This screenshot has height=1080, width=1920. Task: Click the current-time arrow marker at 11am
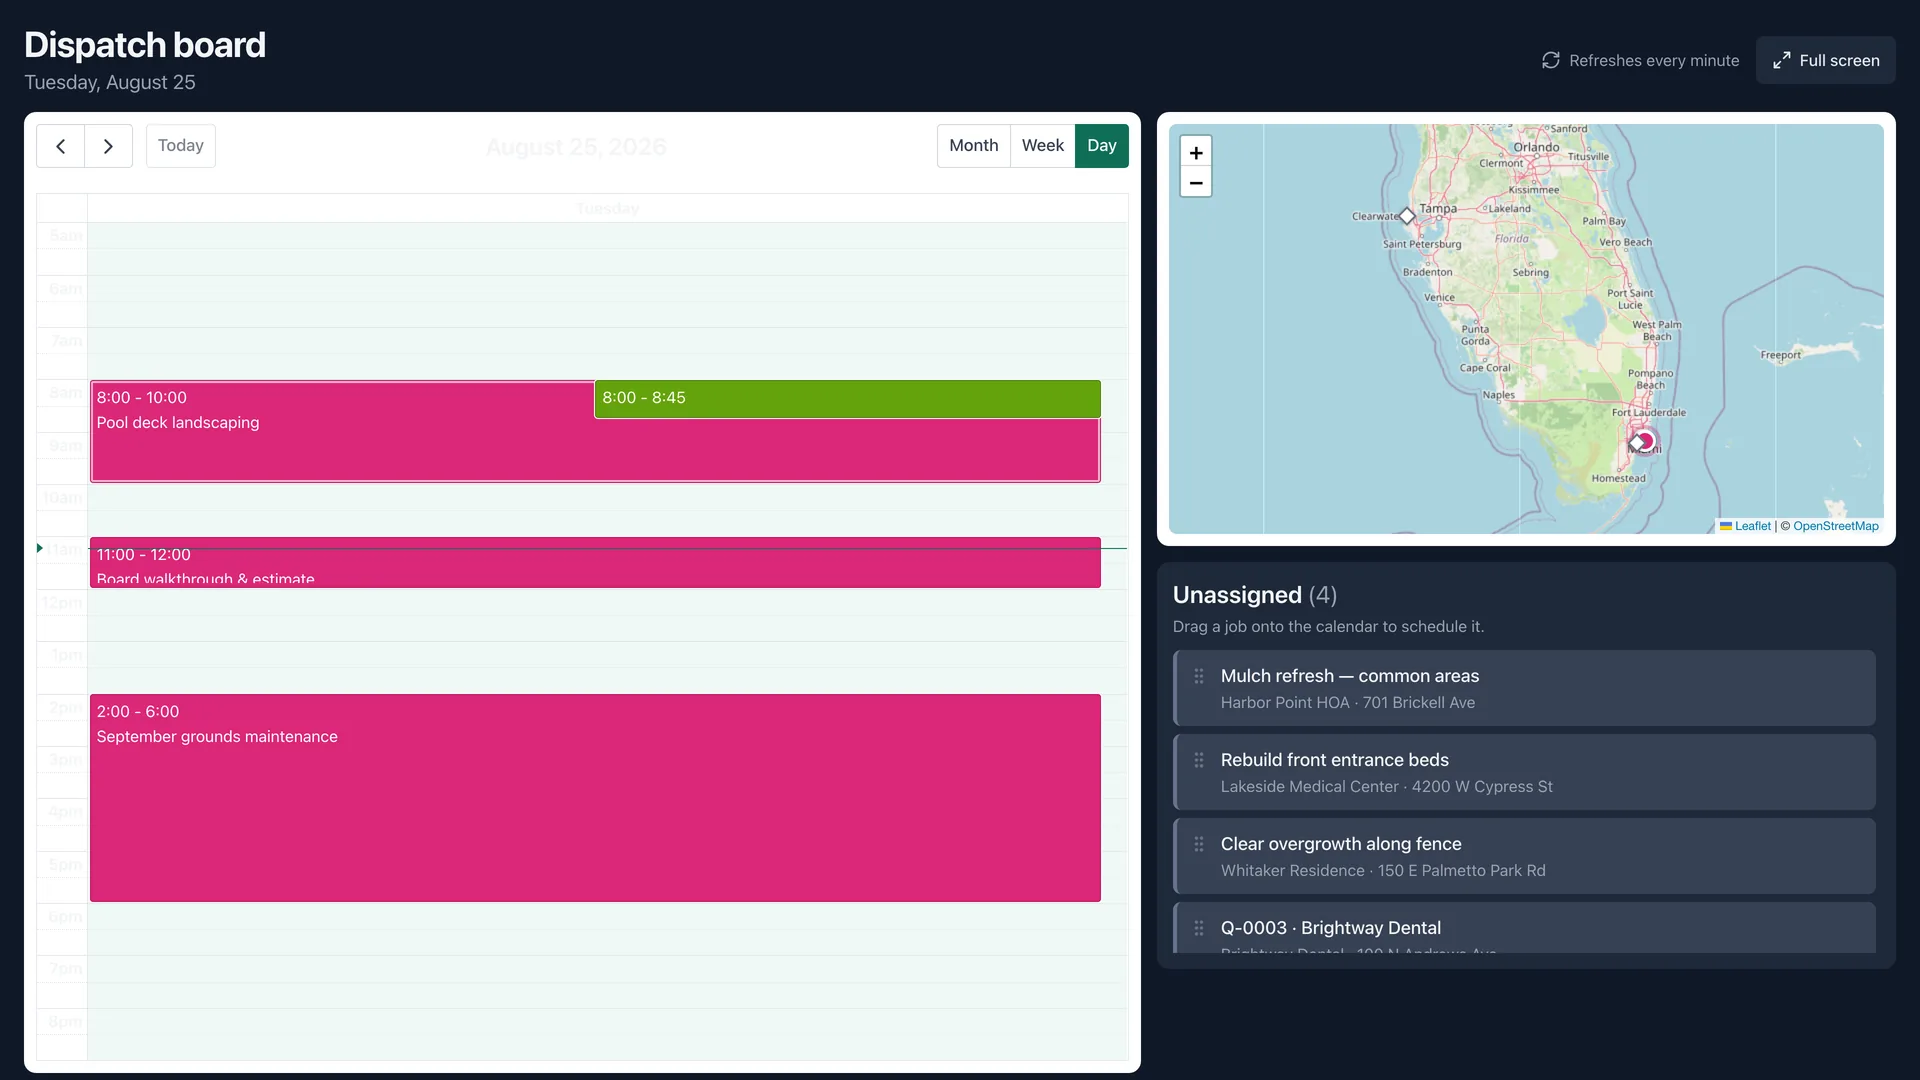point(40,548)
